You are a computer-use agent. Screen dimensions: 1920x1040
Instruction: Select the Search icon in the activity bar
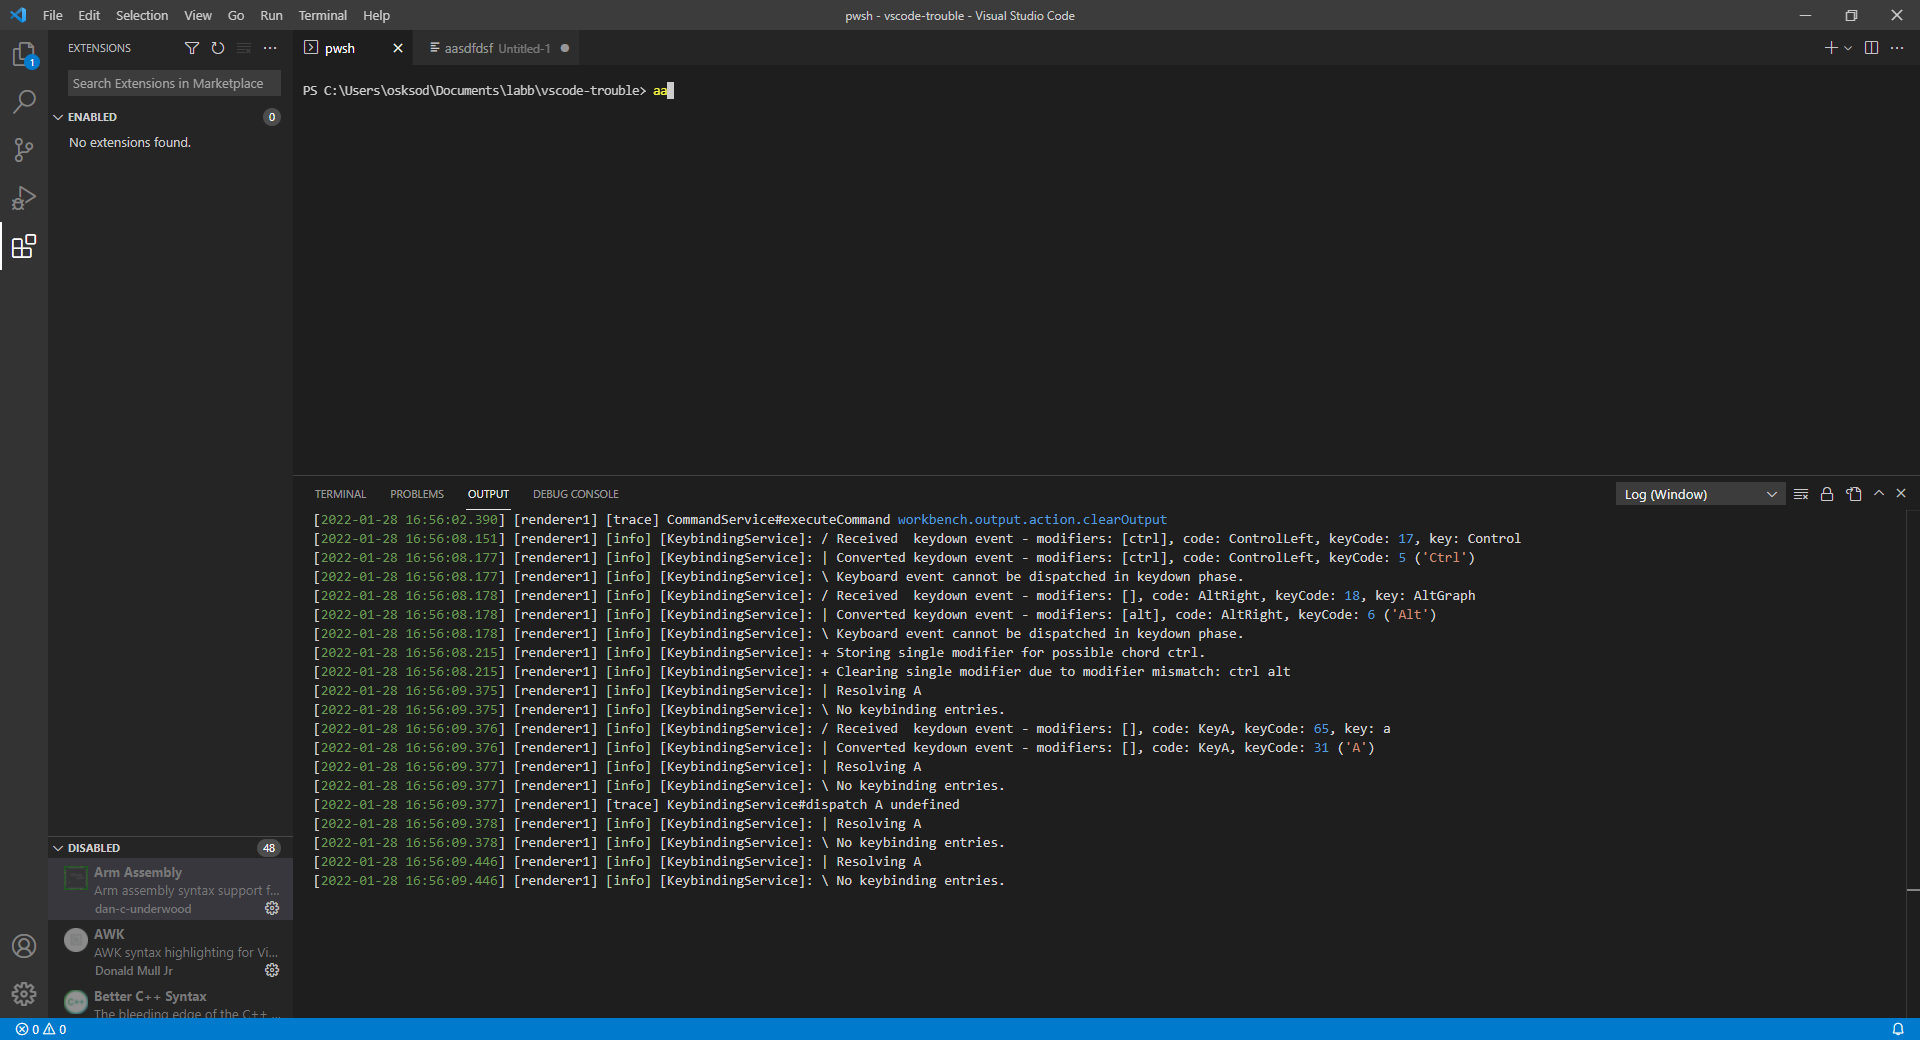point(24,101)
